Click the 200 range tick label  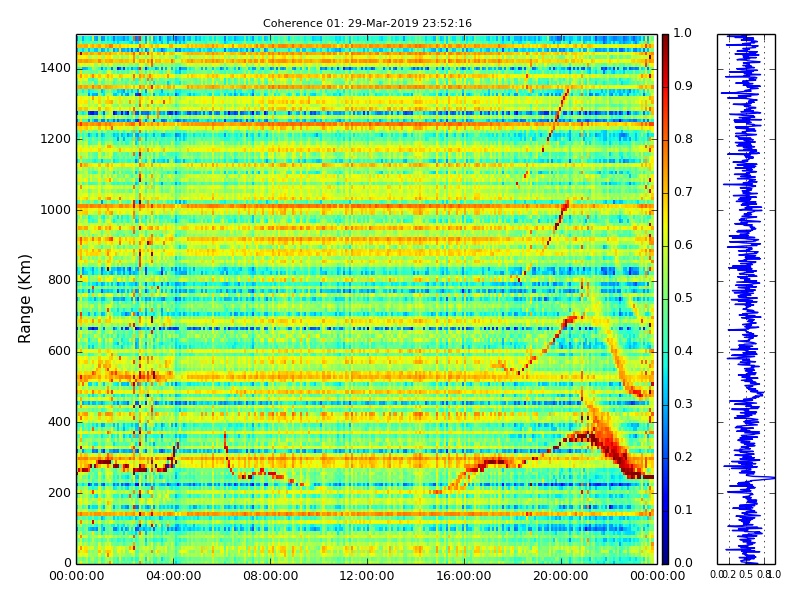click(x=59, y=493)
